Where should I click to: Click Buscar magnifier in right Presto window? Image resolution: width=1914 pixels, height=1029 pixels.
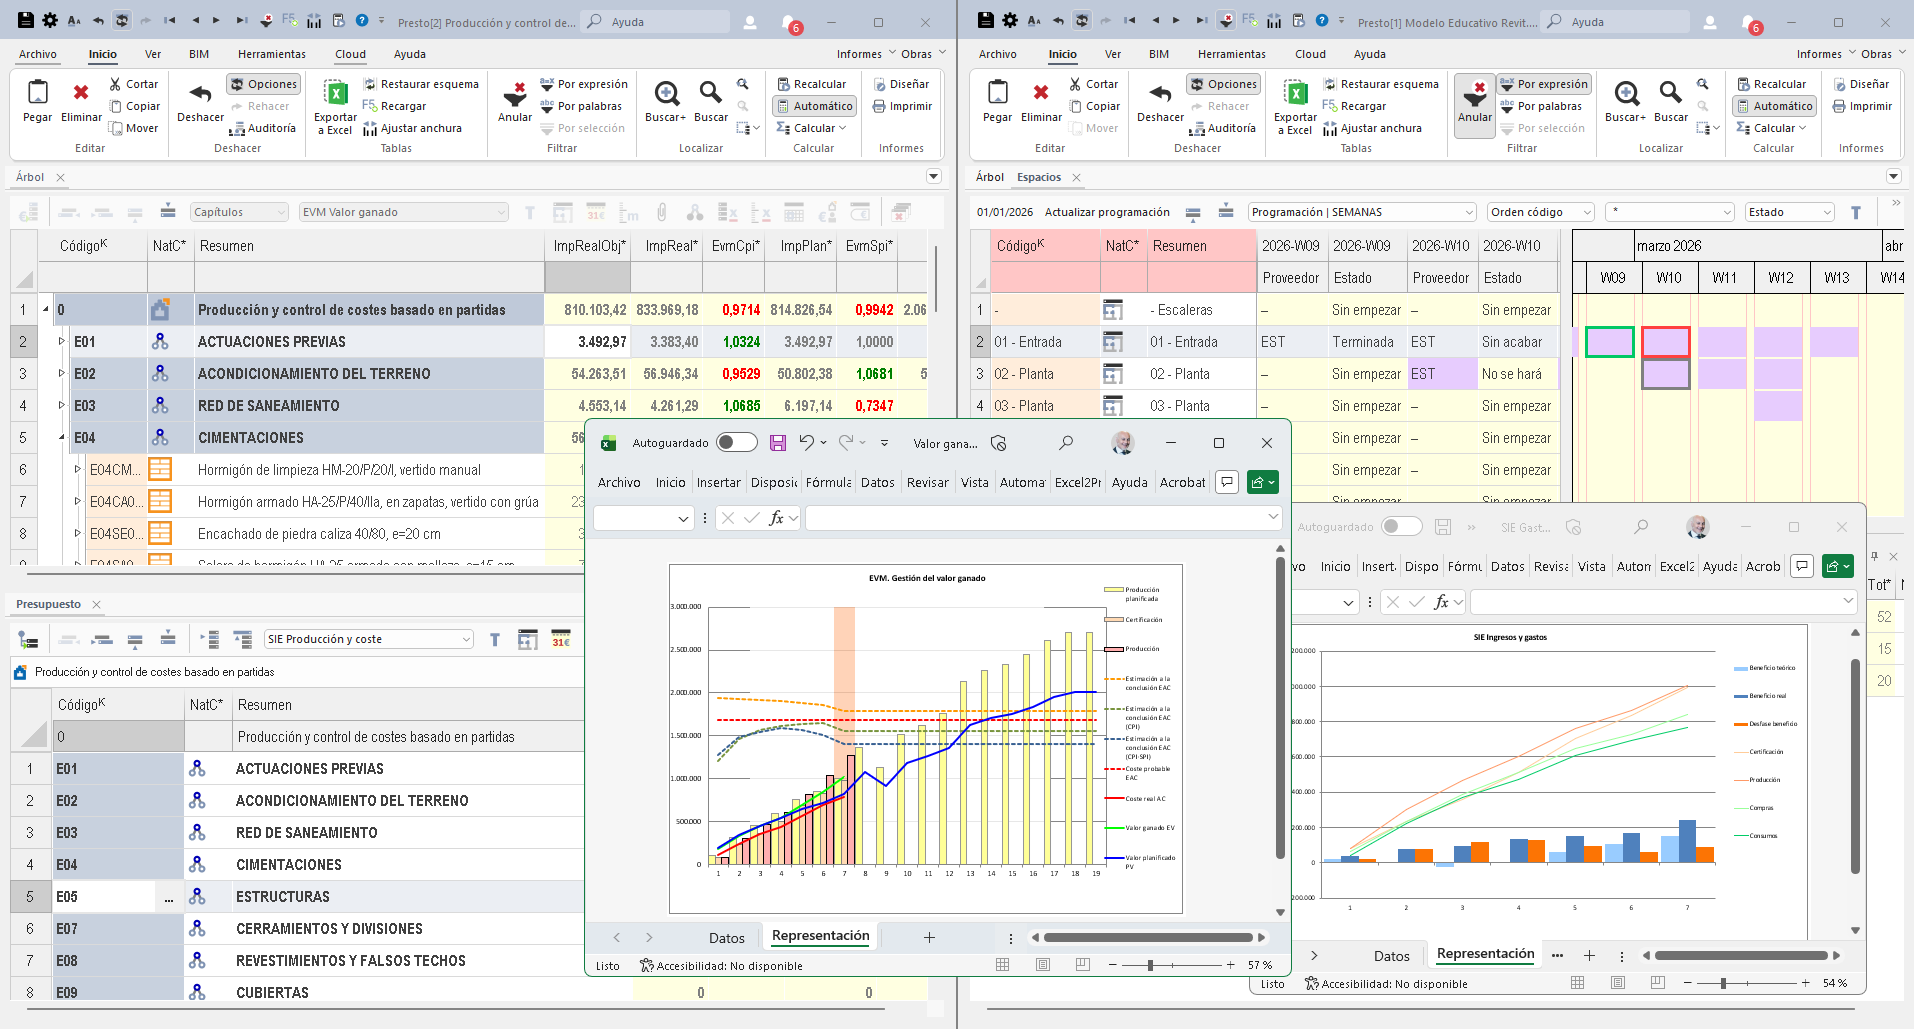pyautogui.click(x=1670, y=94)
